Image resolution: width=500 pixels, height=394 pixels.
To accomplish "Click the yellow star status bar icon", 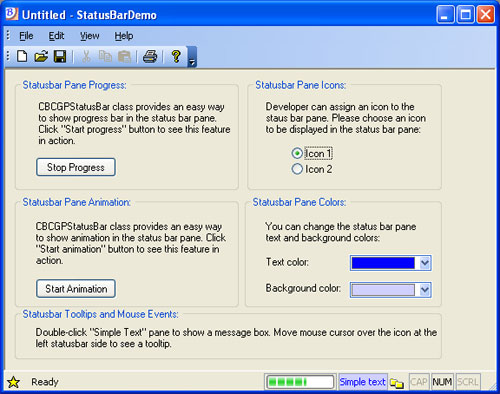I will [13, 382].
